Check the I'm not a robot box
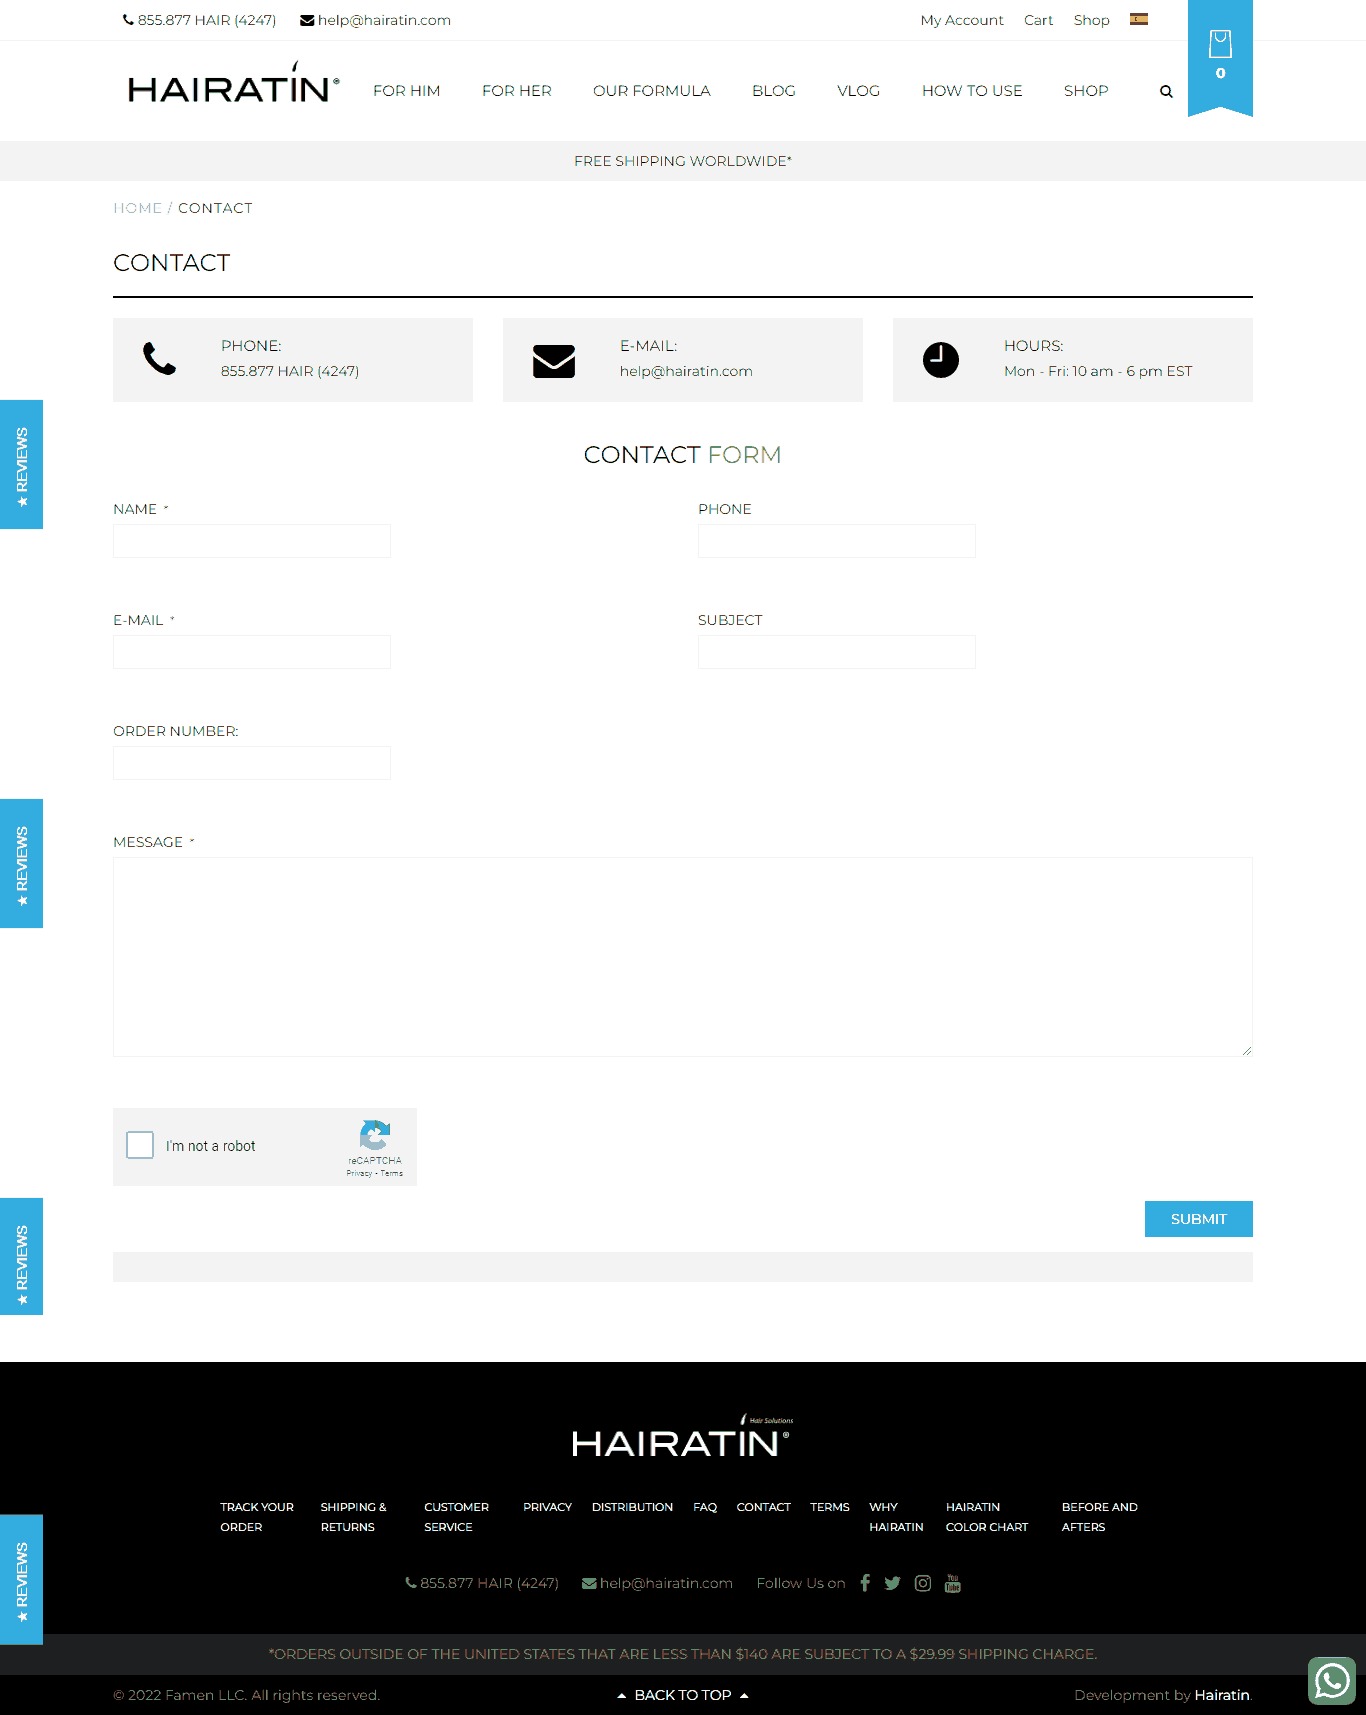This screenshot has width=1366, height=1715. (140, 1145)
